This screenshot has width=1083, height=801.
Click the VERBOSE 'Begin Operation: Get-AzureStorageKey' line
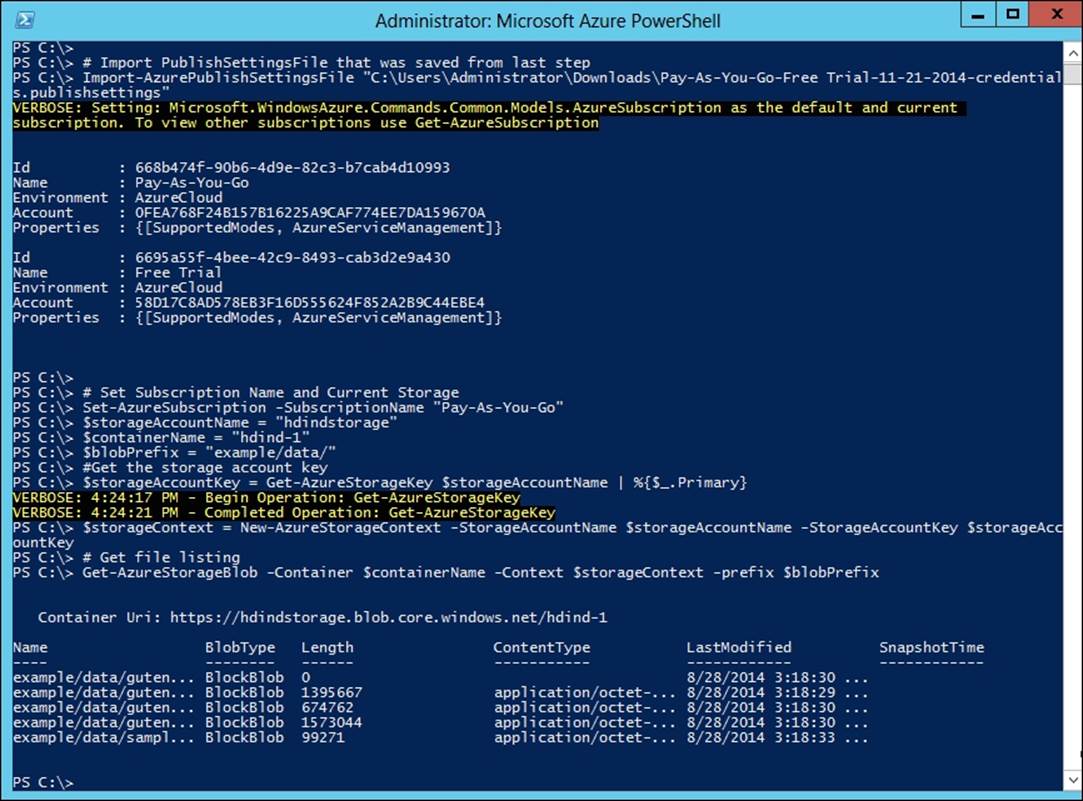(x=267, y=498)
